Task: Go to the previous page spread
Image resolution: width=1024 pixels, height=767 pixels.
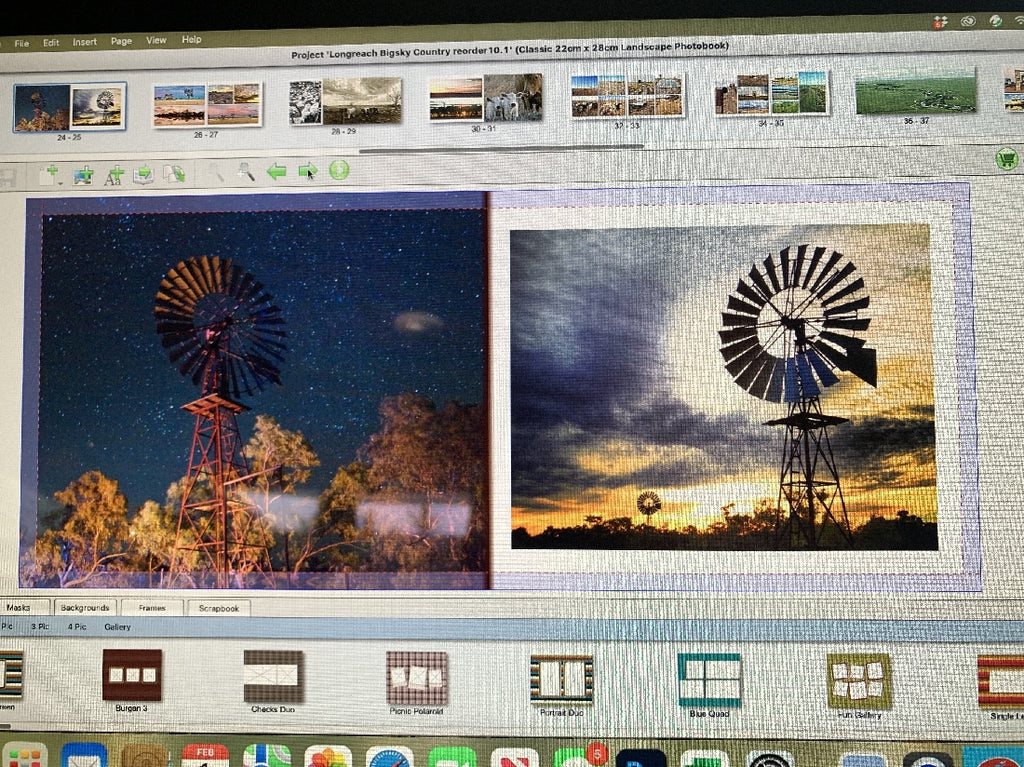Action: pos(276,172)
